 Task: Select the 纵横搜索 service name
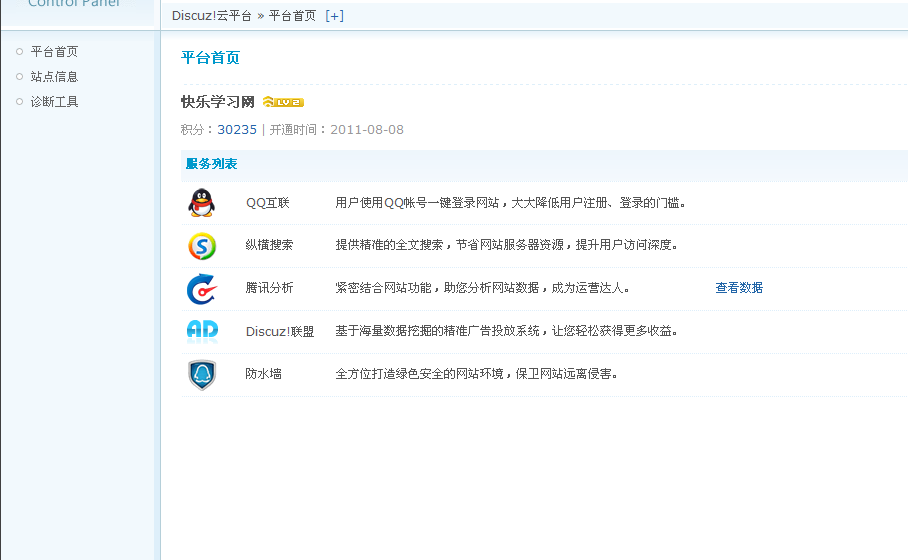point(269,245)
